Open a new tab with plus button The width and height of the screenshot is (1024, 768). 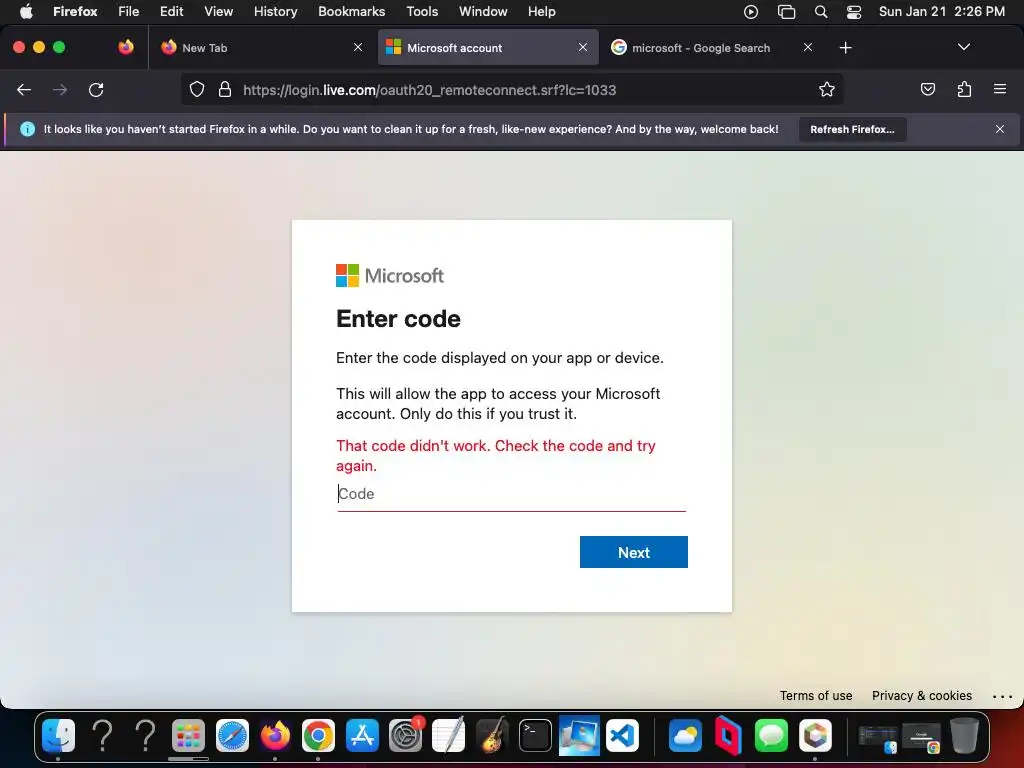[846, 48]
